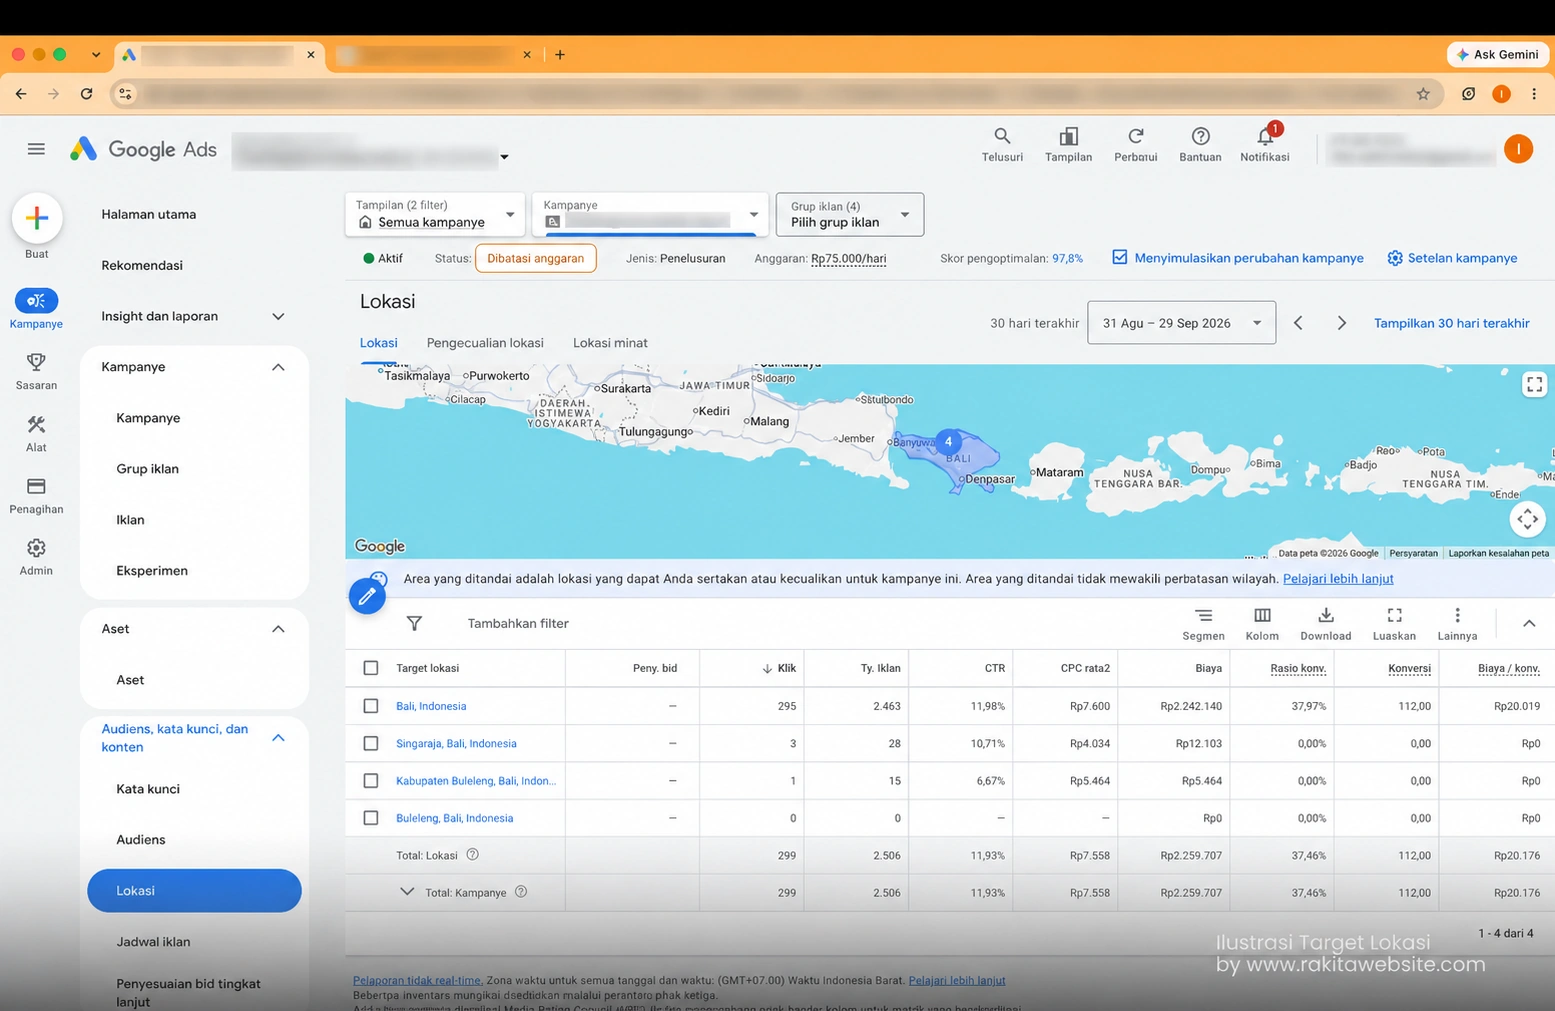The width and height of the screenshot is (1555, 1011).
Task: Click the blue pencil edit locations button
Action: [x=367, y=596]
